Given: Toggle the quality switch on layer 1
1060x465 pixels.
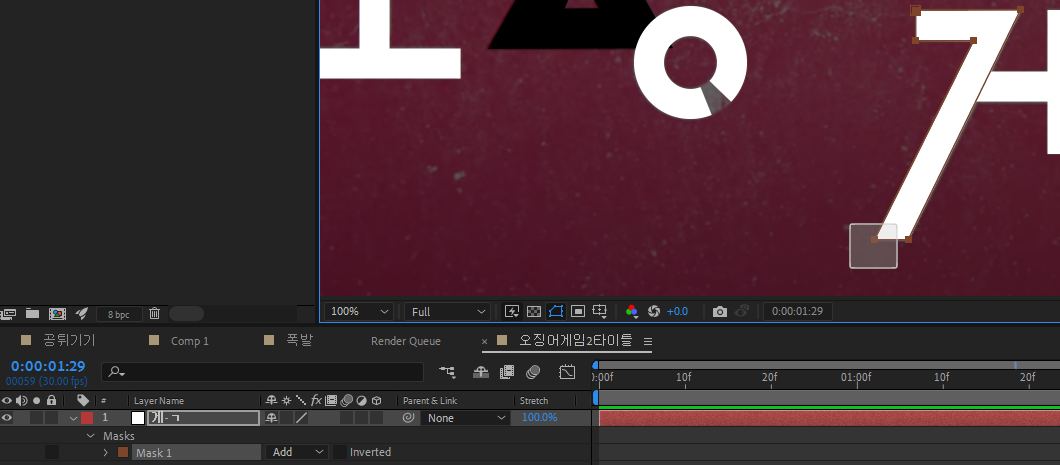Looking at the screenshot, I should 302,418.
